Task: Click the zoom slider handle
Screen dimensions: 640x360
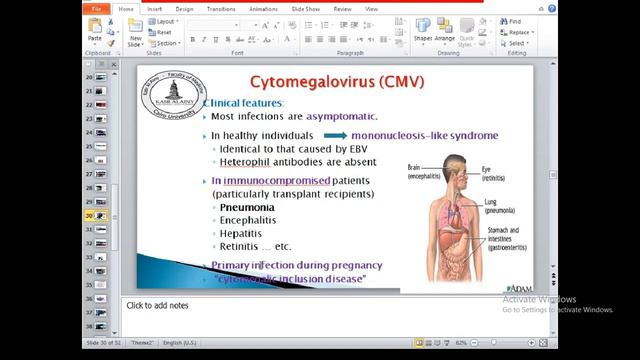Action: [x=494, y=343]
